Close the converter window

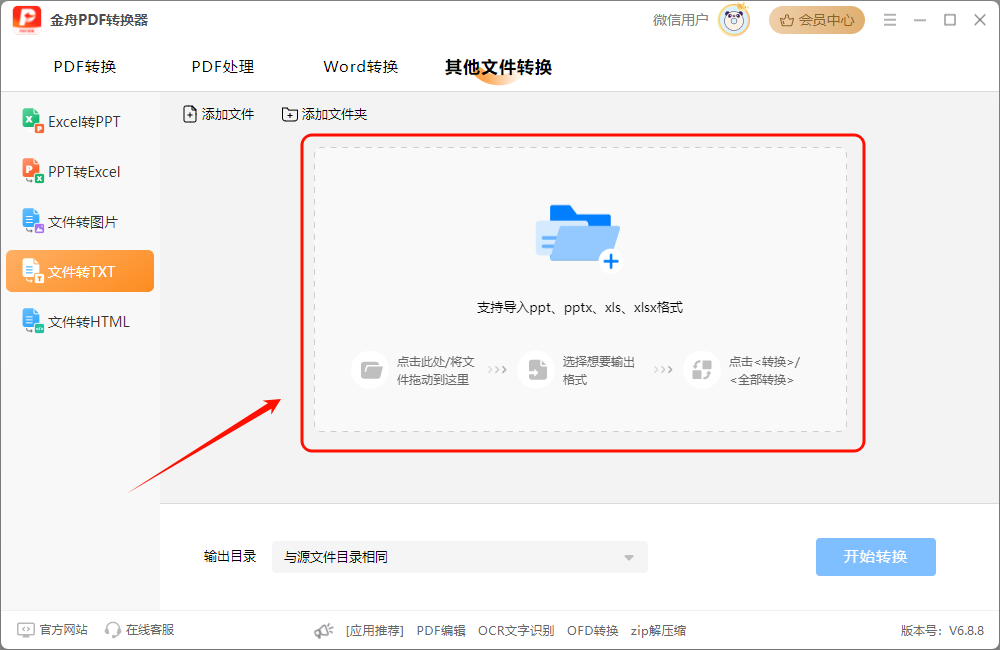click(980, 20)
